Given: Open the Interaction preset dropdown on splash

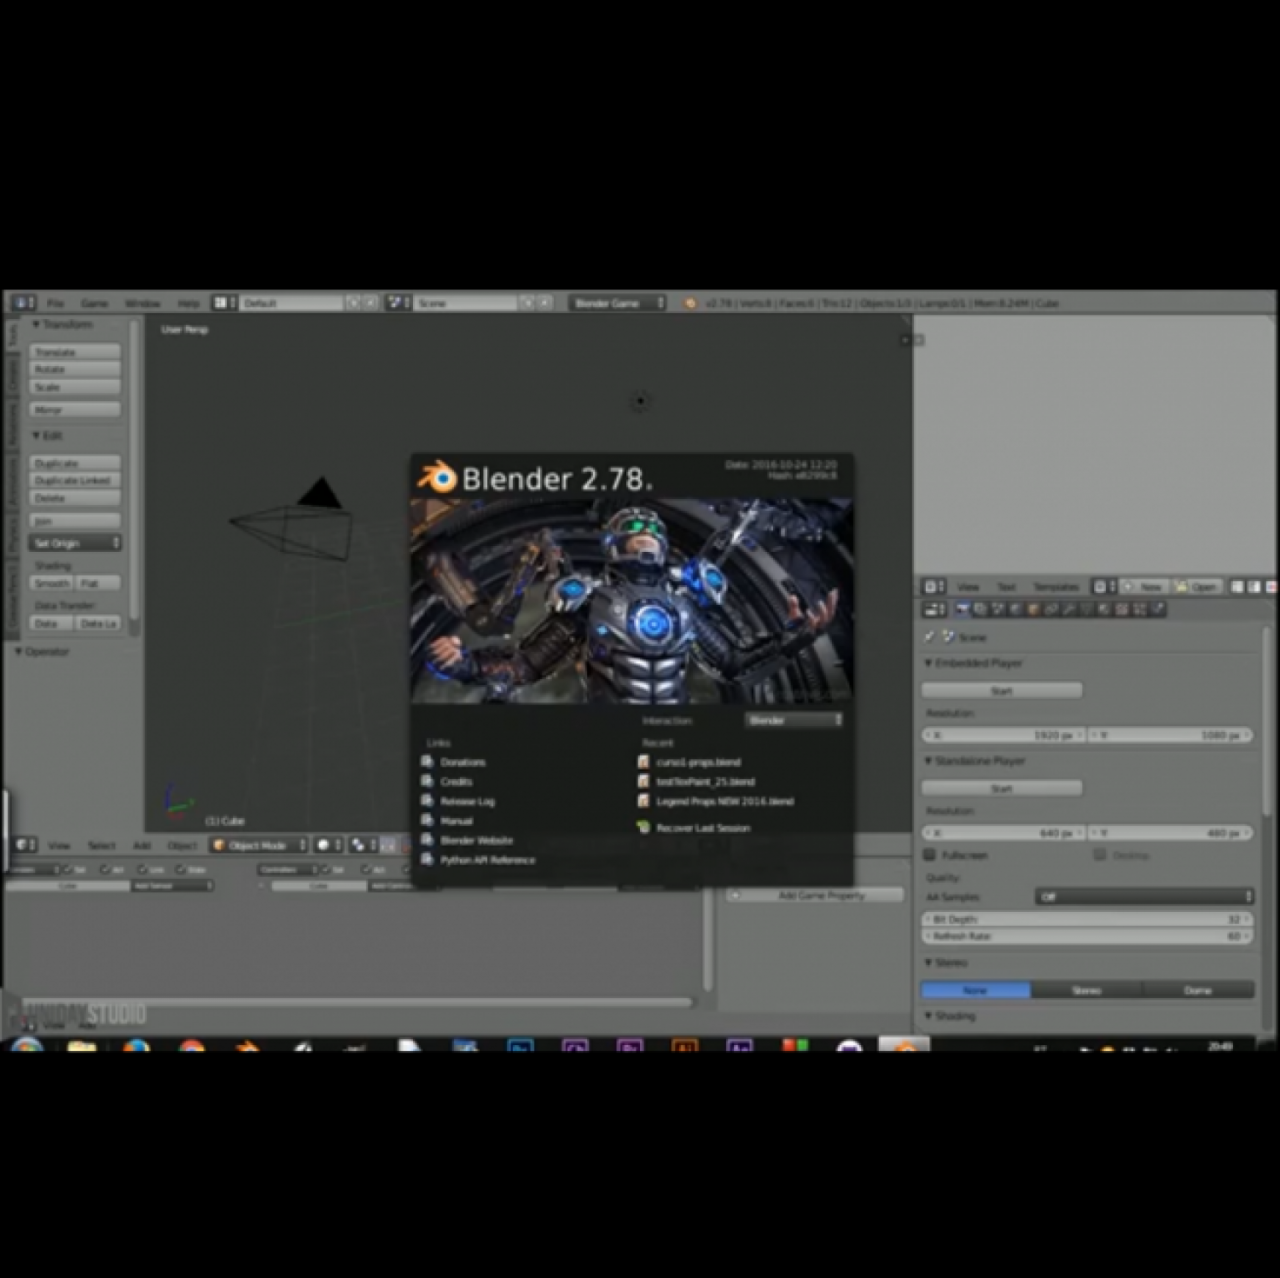Looking at the screenshot, I should click(793, 720).
